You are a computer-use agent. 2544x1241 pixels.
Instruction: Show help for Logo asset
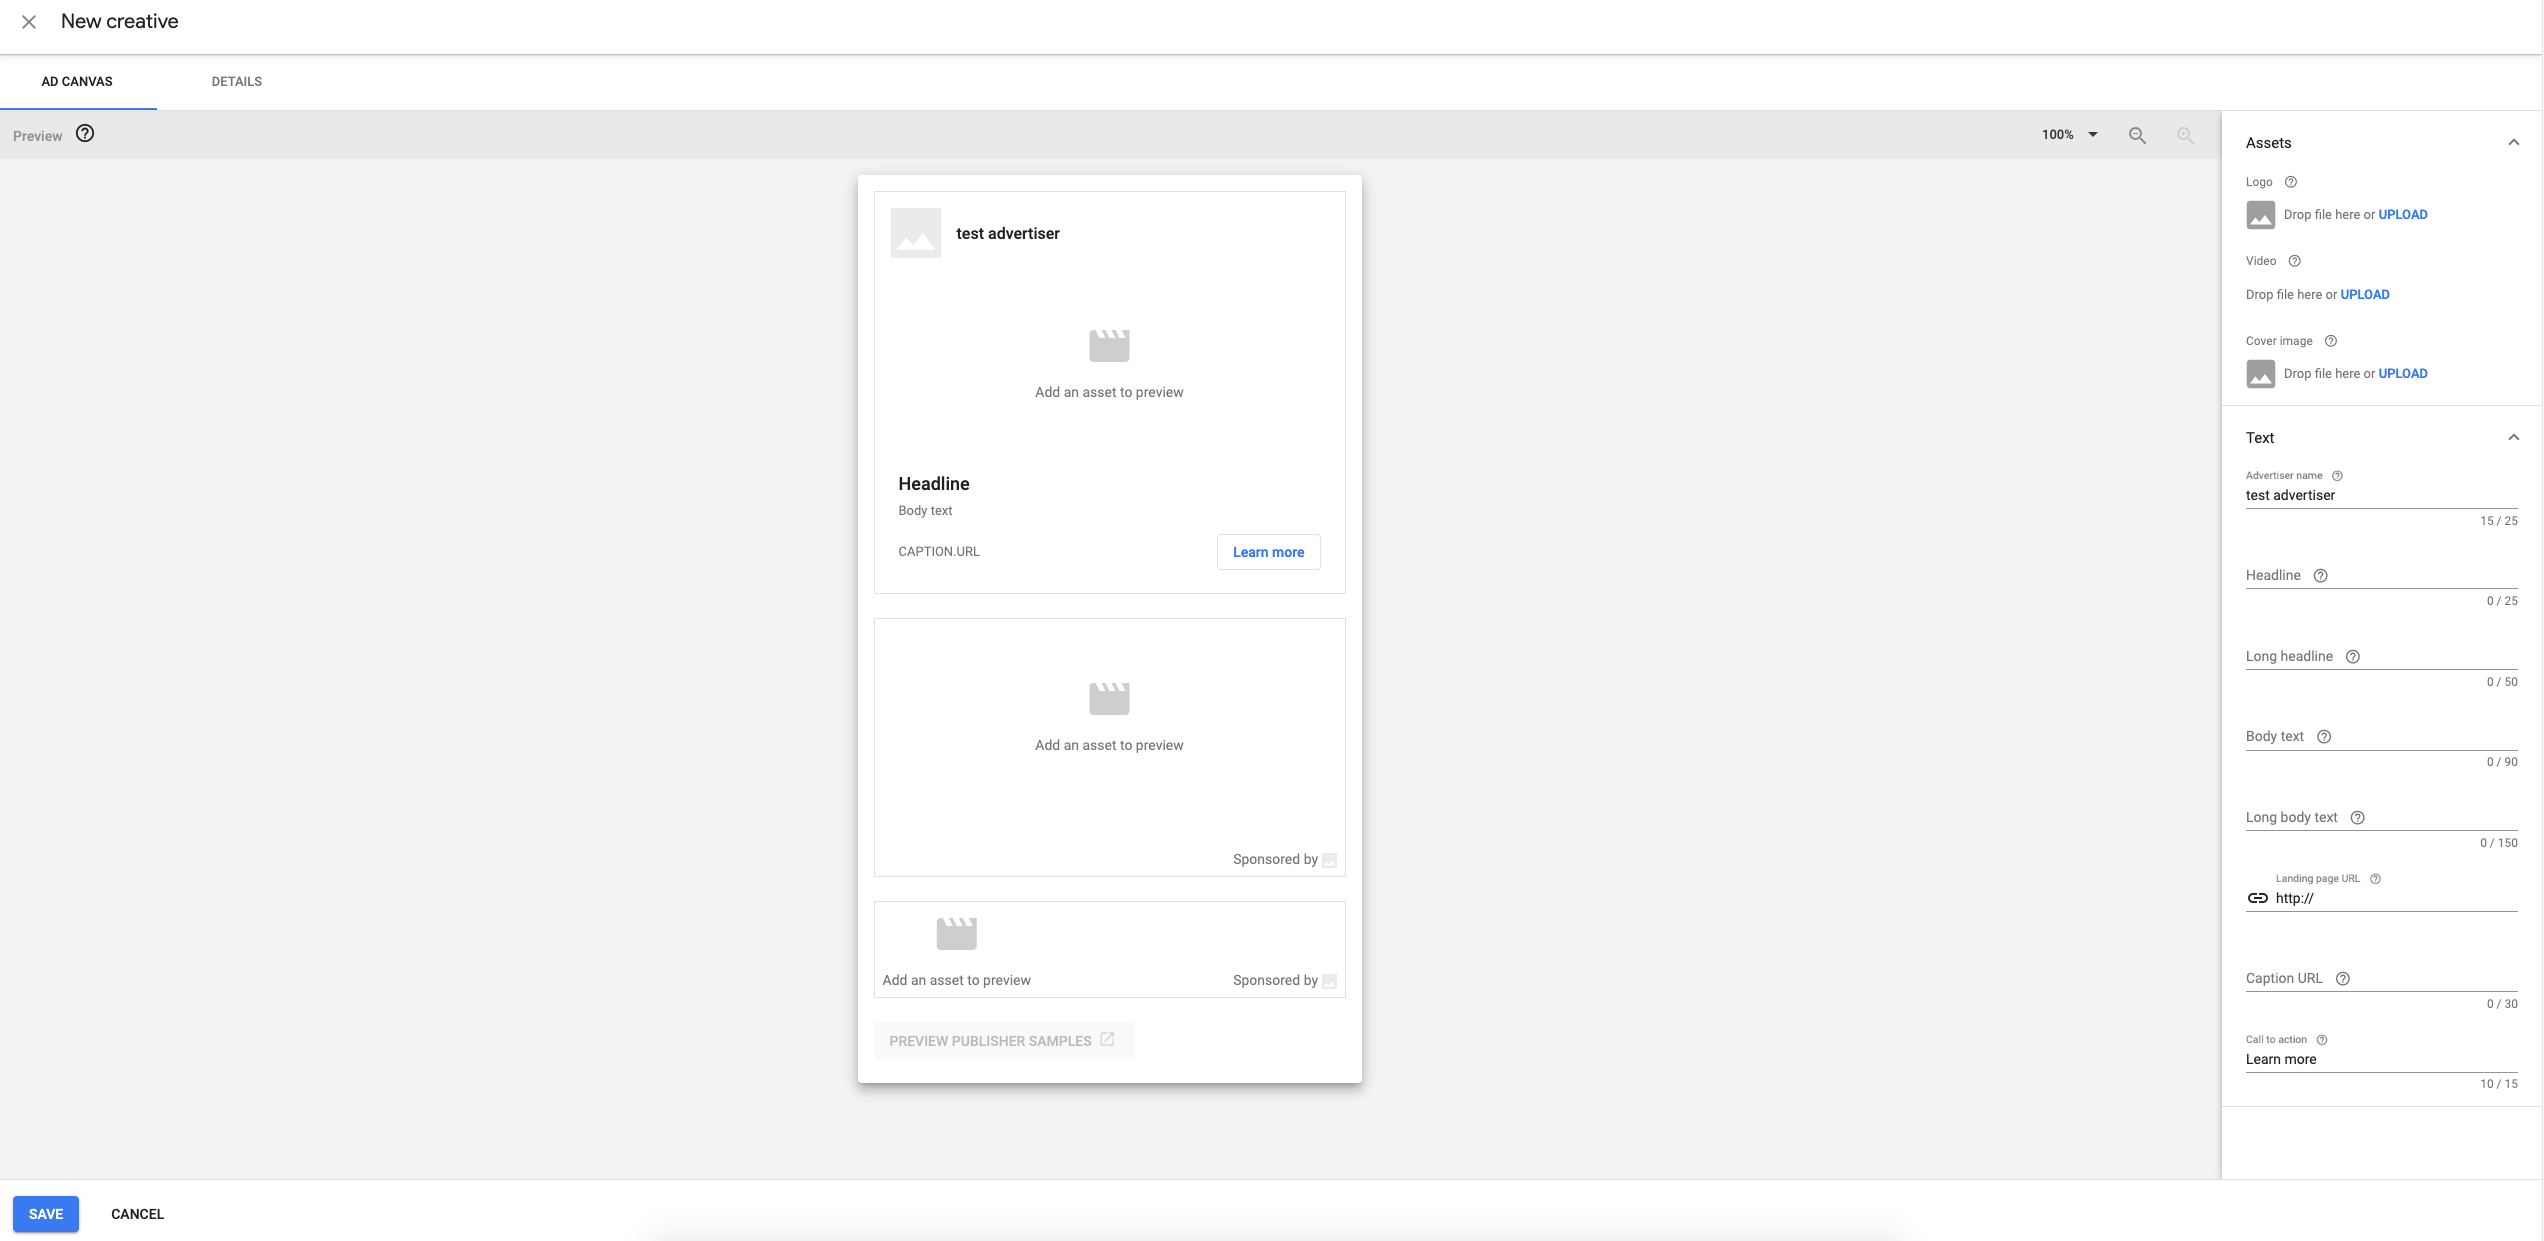[2291, 182]
